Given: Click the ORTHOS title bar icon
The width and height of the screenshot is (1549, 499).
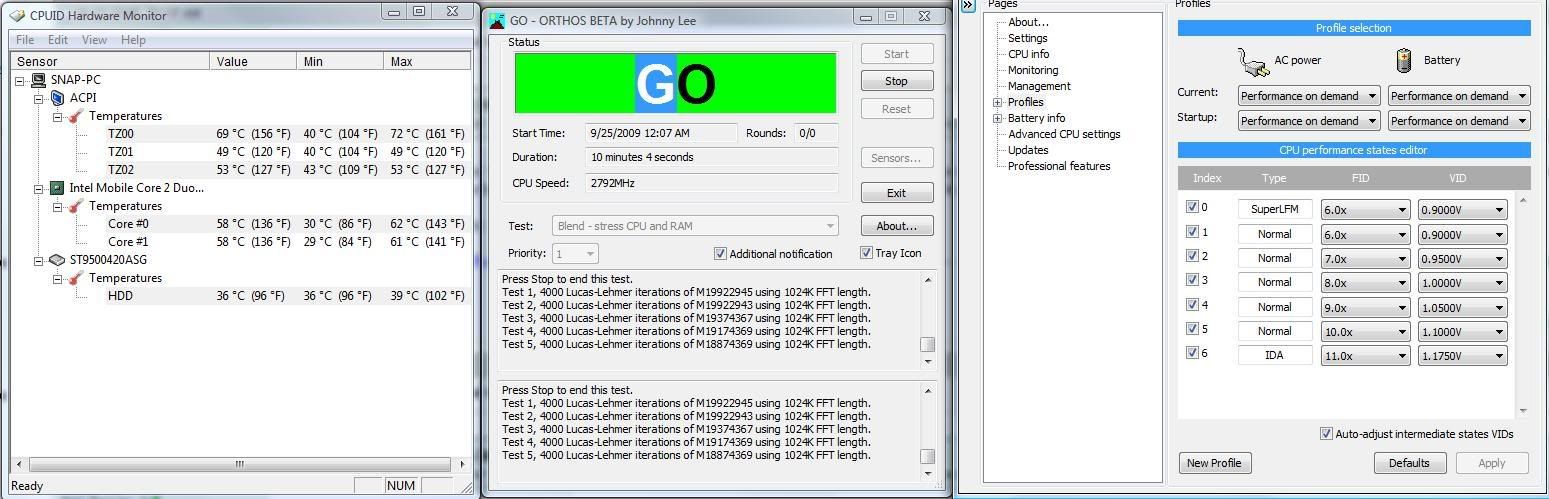Looking at the screenshot, I should [x=497, y=20].
